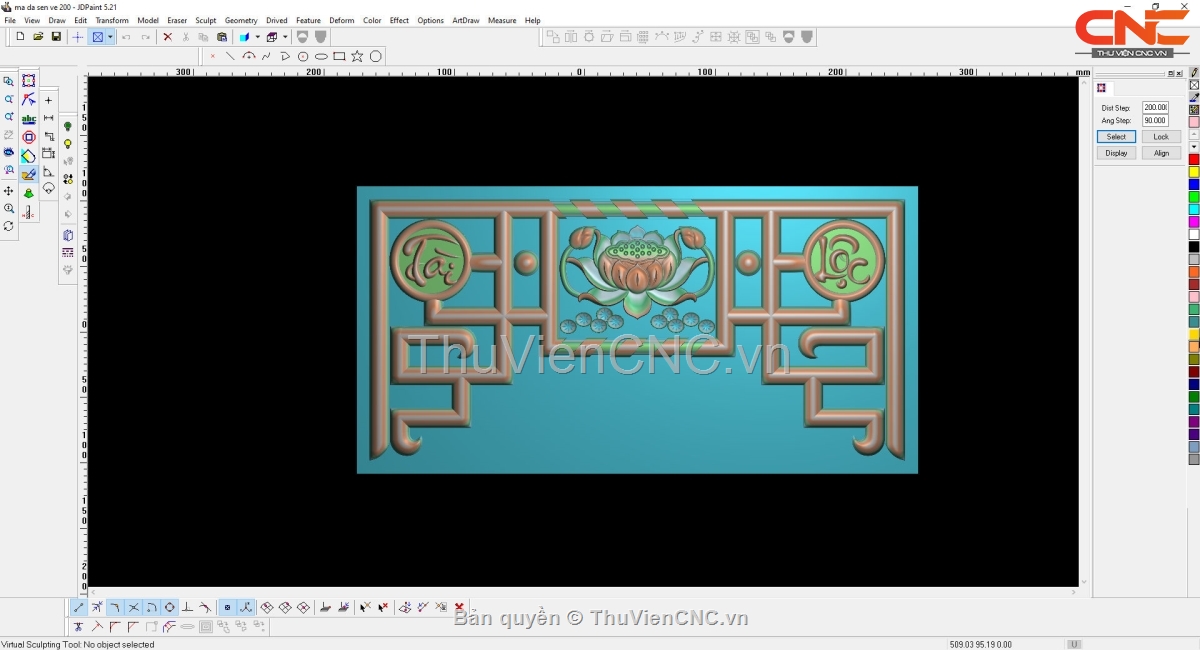Toggle the circle center snap button
This screenshot has height=650, width=1200.
pos(170,607)
